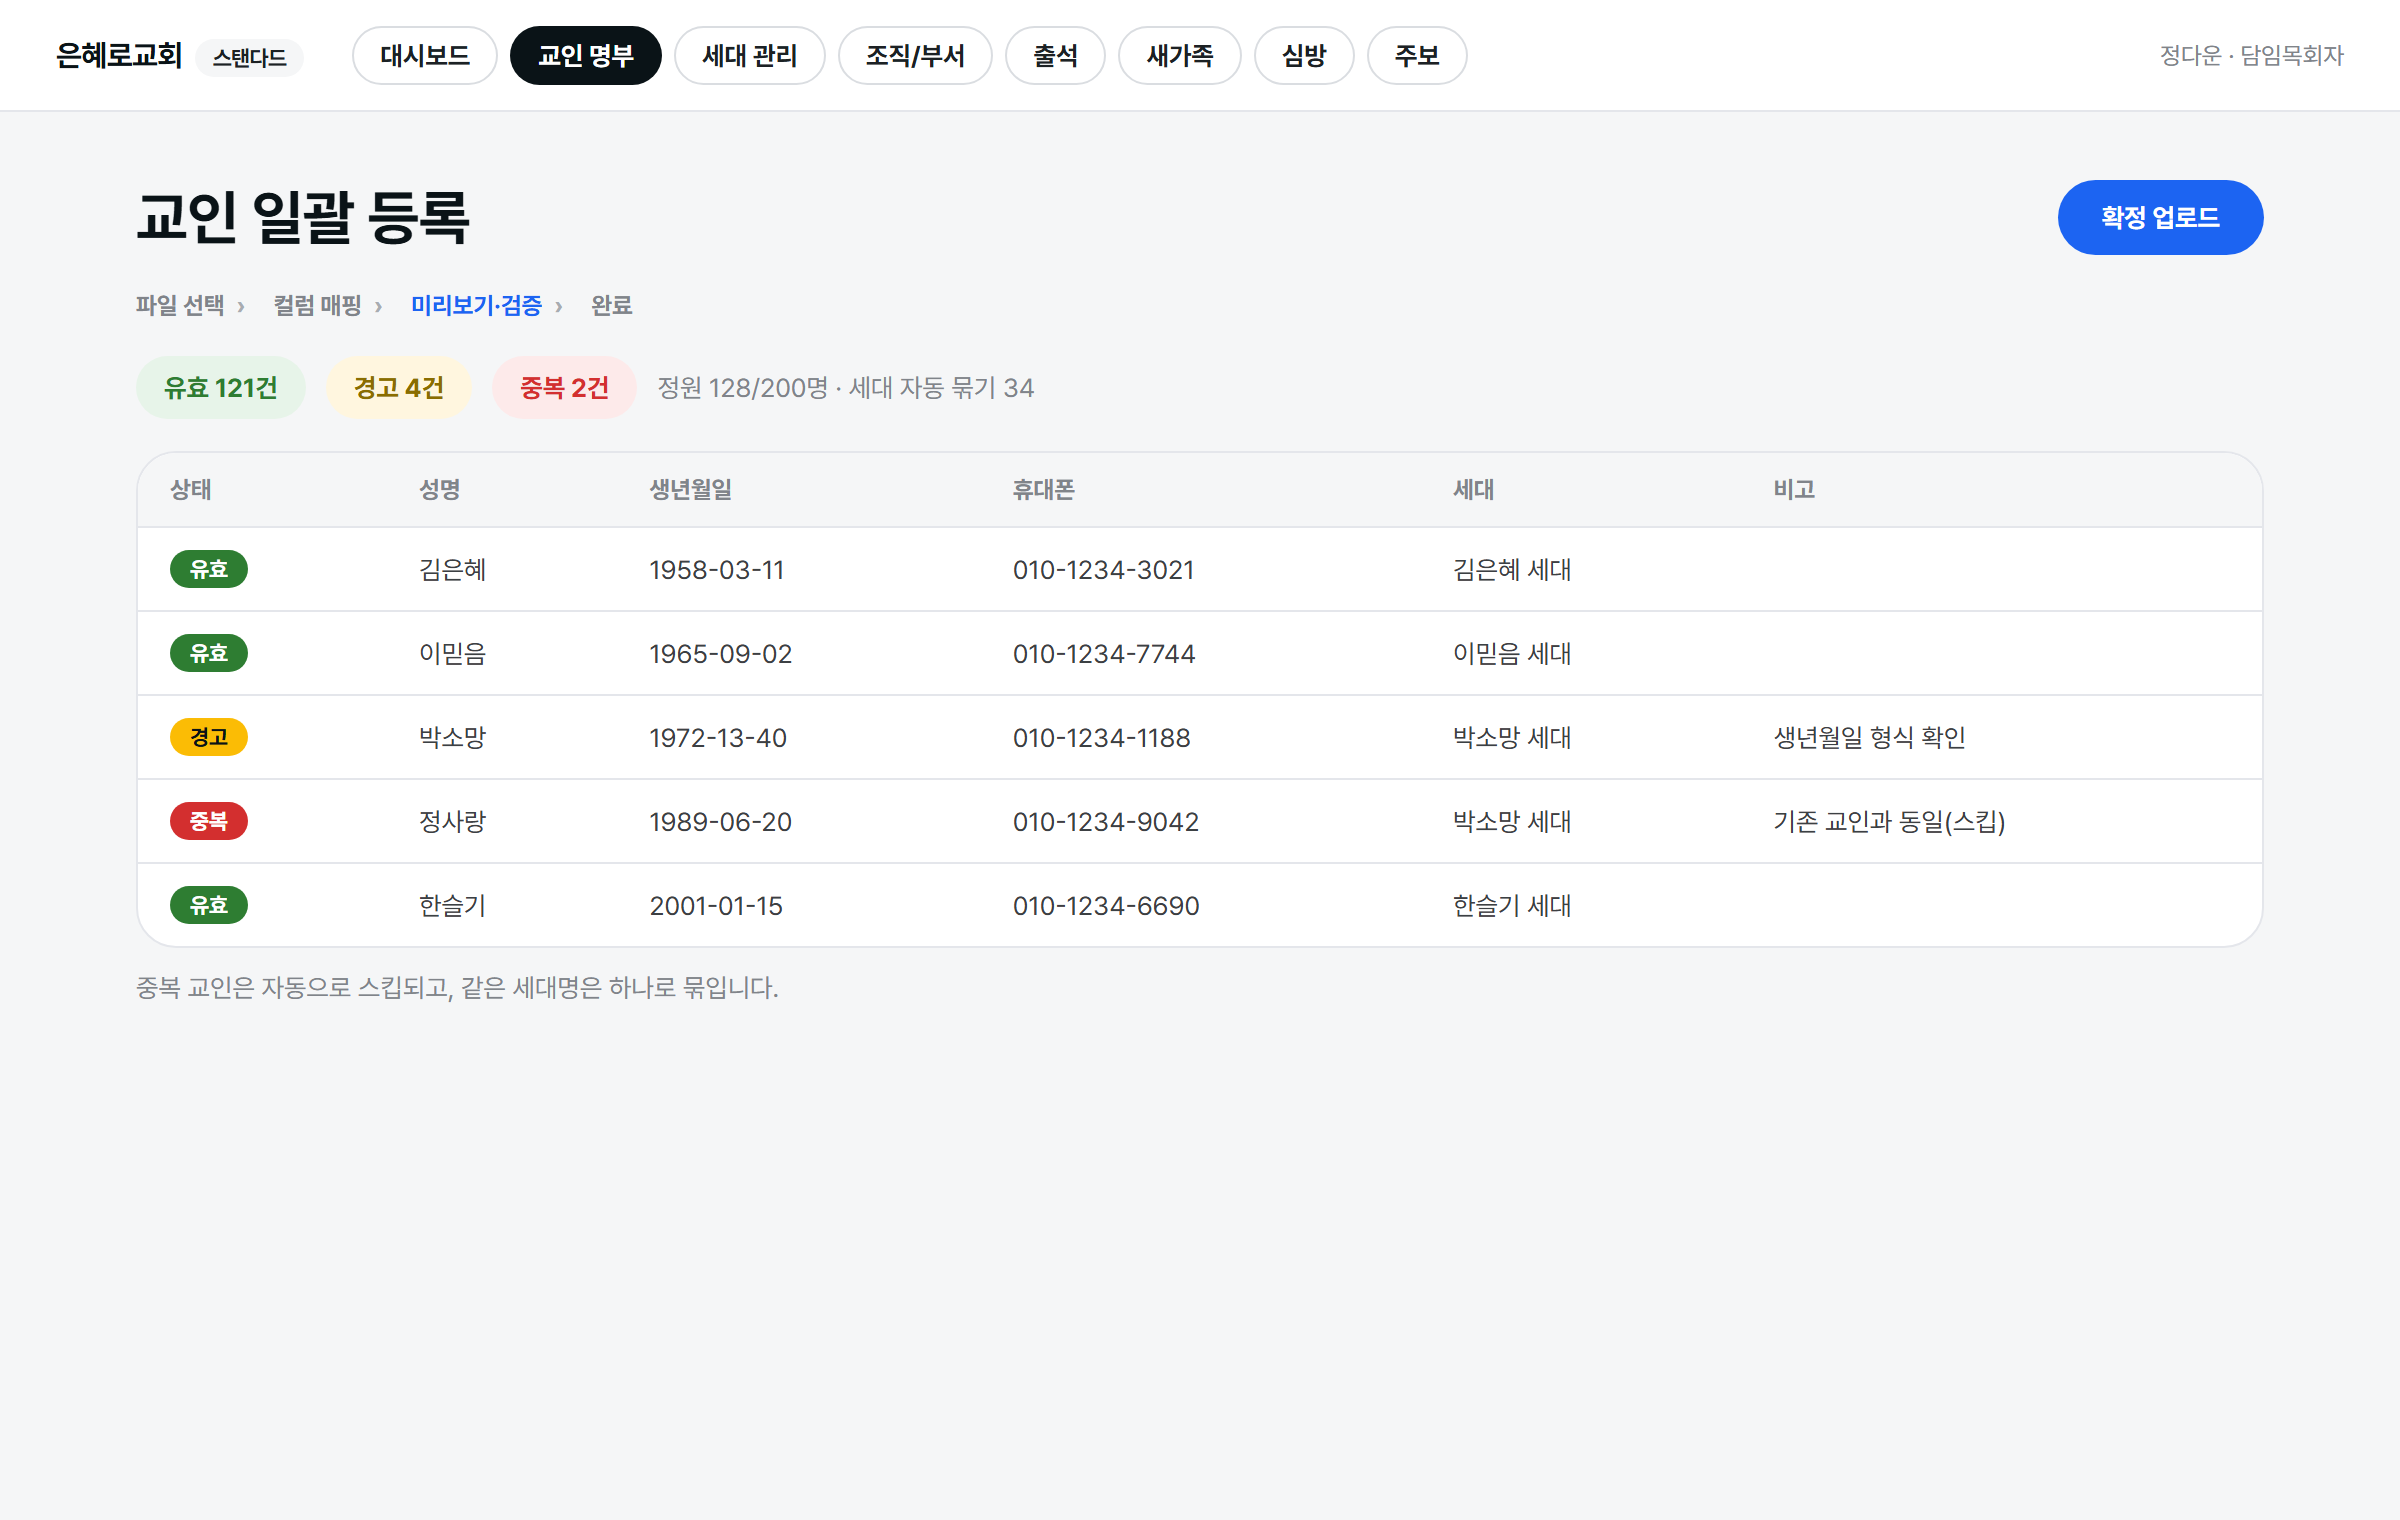This screenshot has height=1520, width=2400.
Task: Click 박소망 세대 in 정사랑 row
Action: coord(1512,822)
